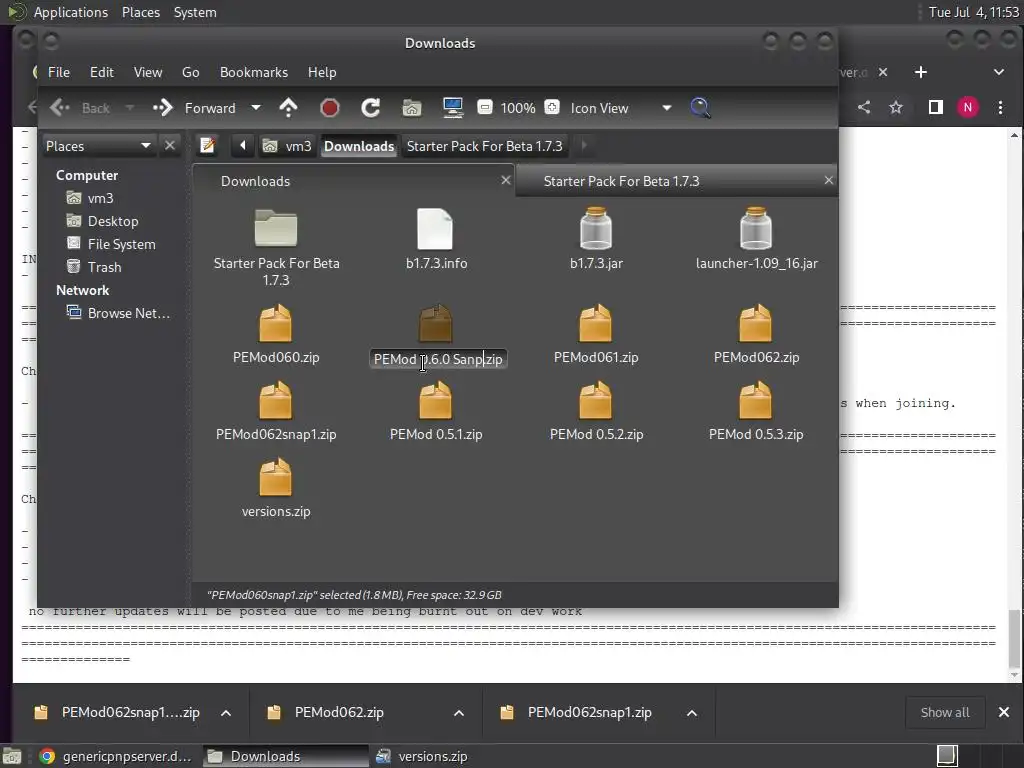Viewport: 1024px width, 768px height.
Task: Click the Computer icon in toolbar
Action: point(452,108)
